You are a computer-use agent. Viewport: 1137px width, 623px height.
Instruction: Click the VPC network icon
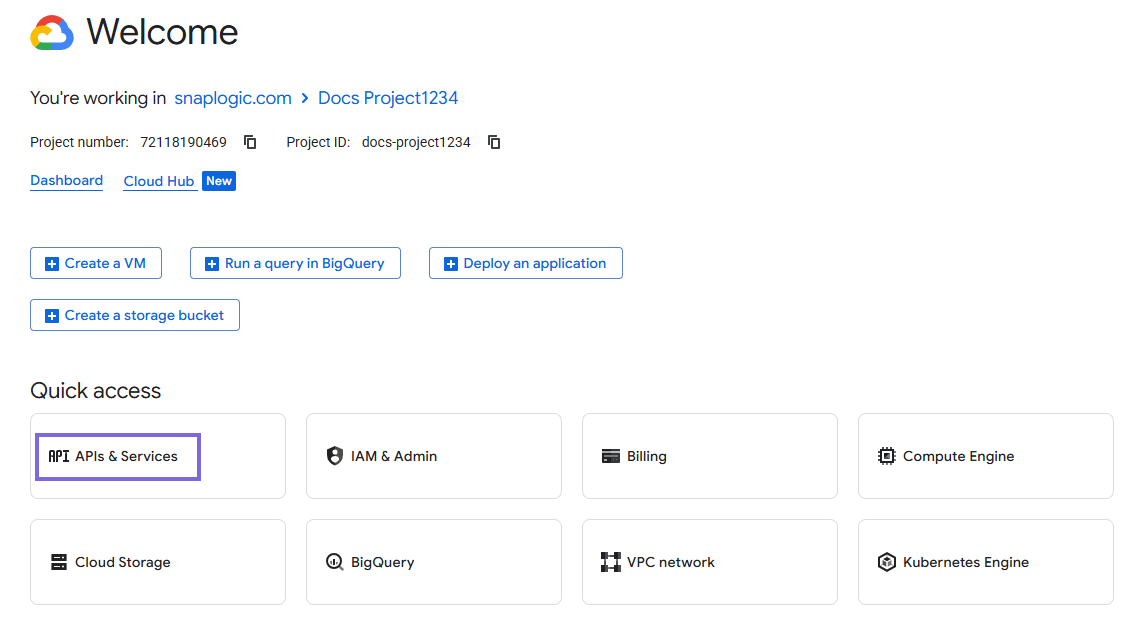click(x=611, y=562)
